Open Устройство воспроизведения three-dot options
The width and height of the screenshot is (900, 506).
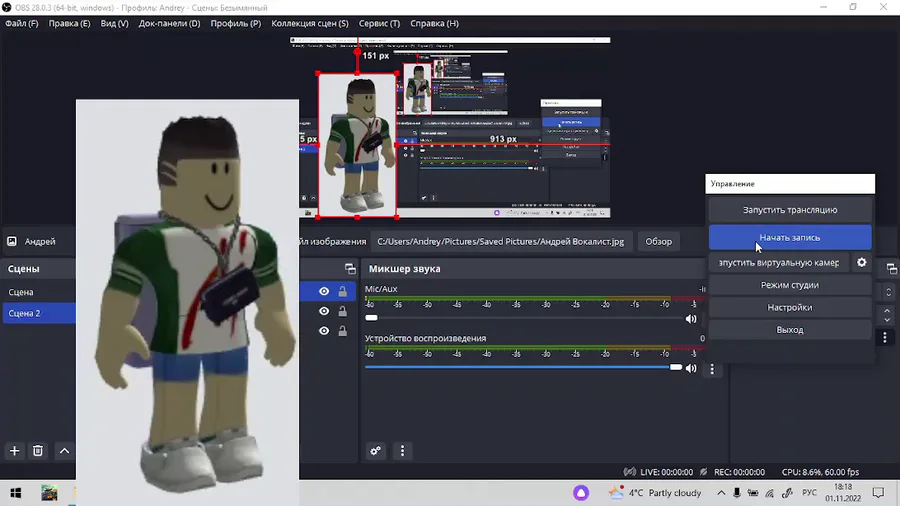point(712,369)
